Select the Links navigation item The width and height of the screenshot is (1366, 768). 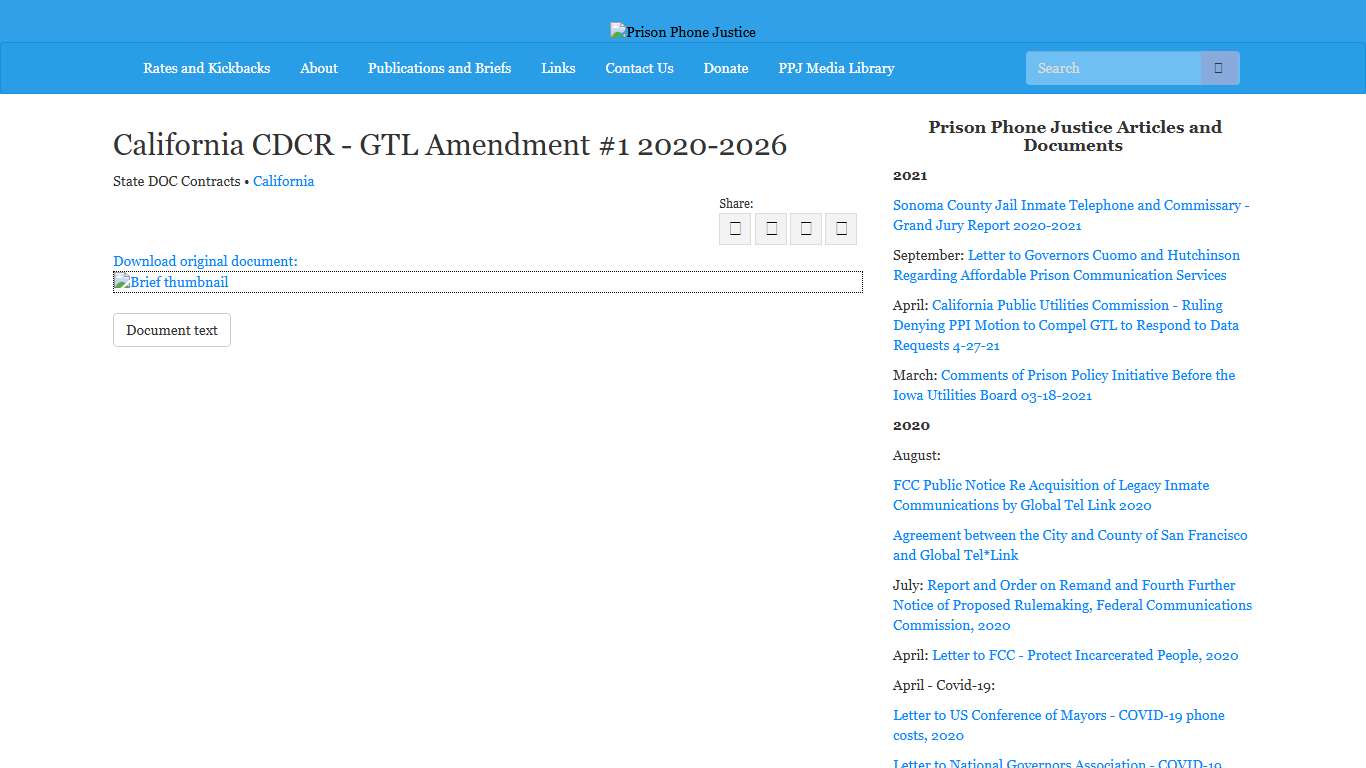coord(558,68)
